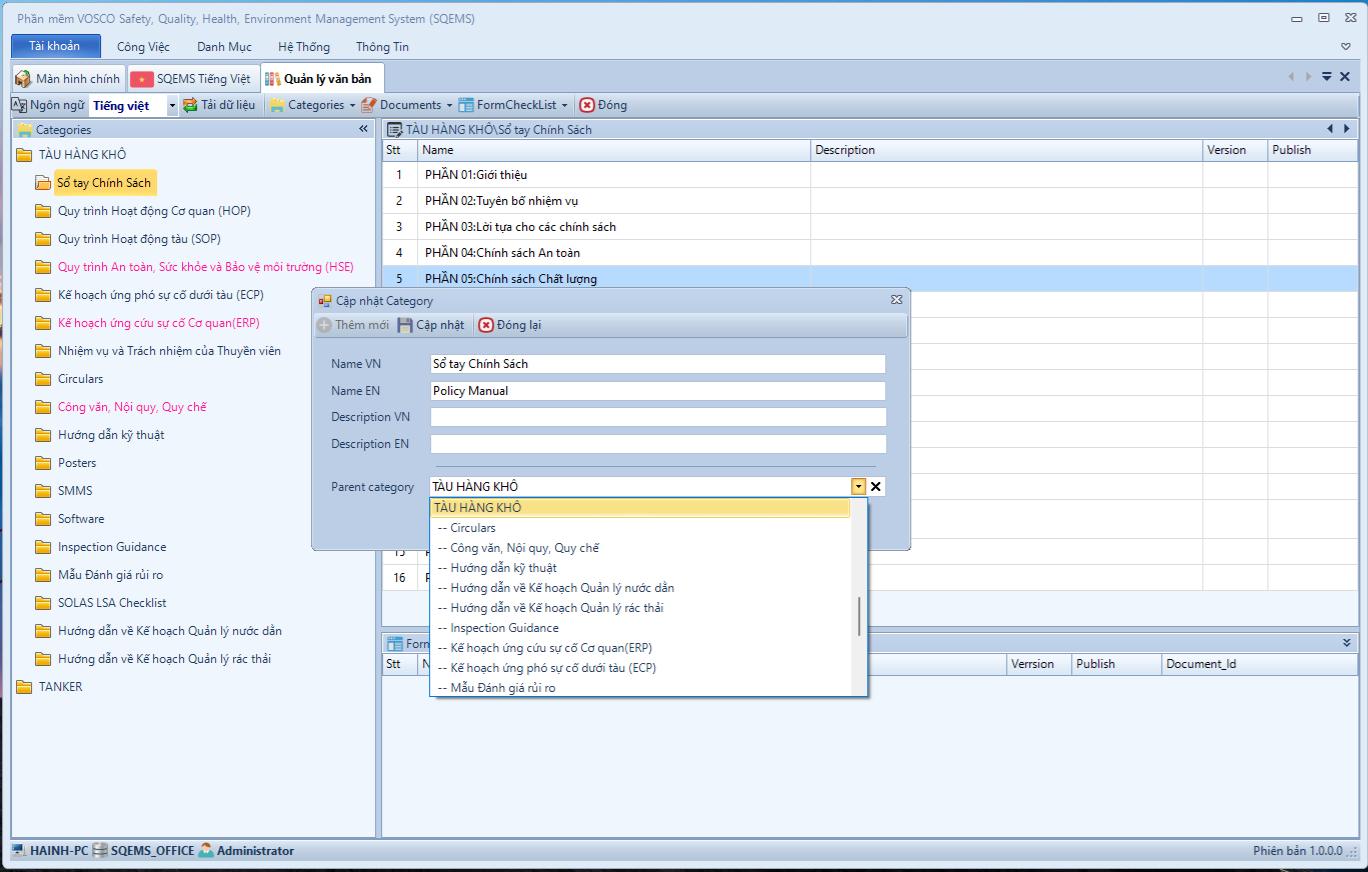Screen dimensions: 1368x872
Task: Select Inspection Guidance in the dropdown list
Action: pyautogui.click(x=504, y=628)
